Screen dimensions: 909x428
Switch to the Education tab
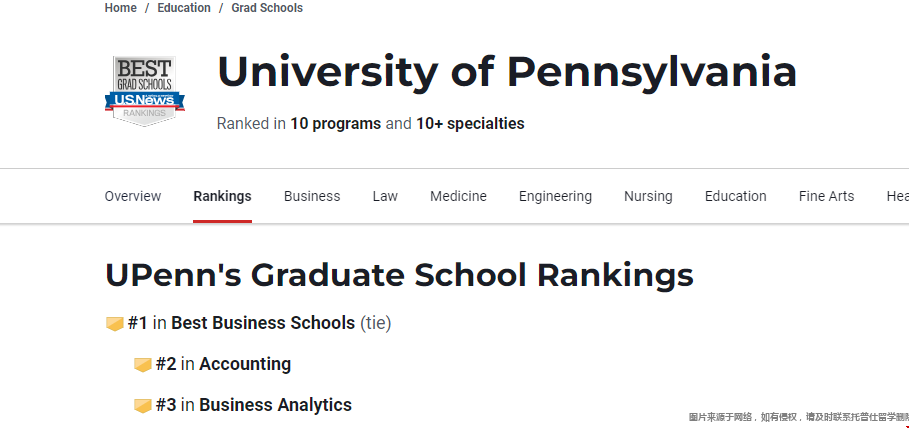(736, 197)
